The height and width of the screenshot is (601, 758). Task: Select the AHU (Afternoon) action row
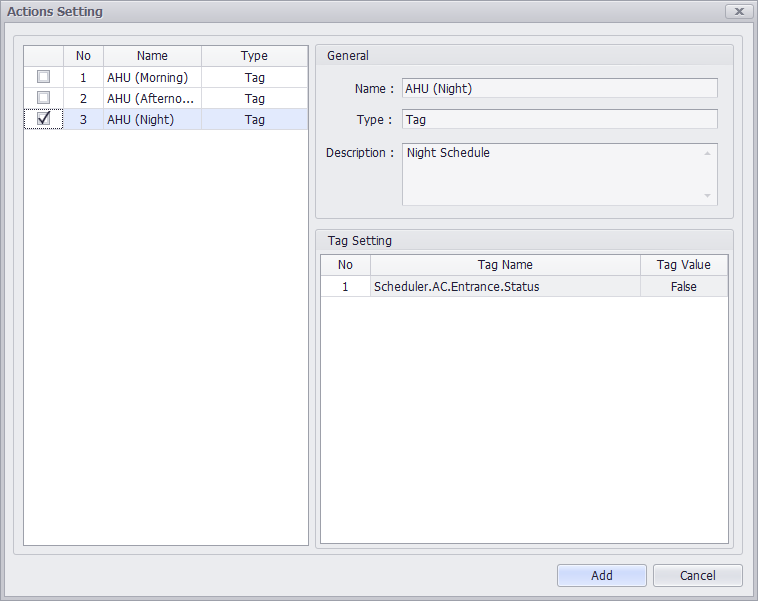click(150, 98)
